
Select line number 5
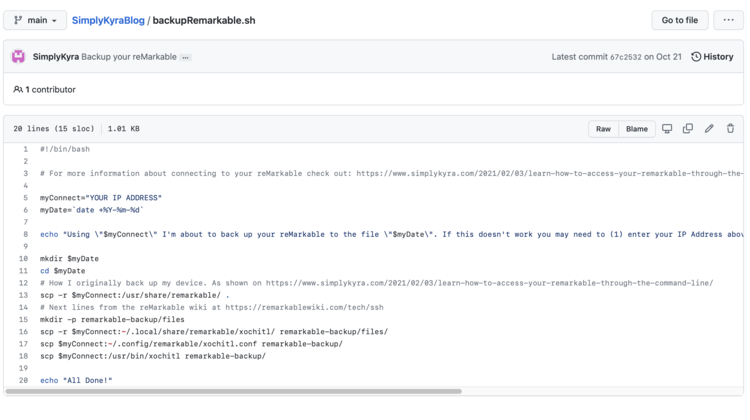click(x=25, y=198)
